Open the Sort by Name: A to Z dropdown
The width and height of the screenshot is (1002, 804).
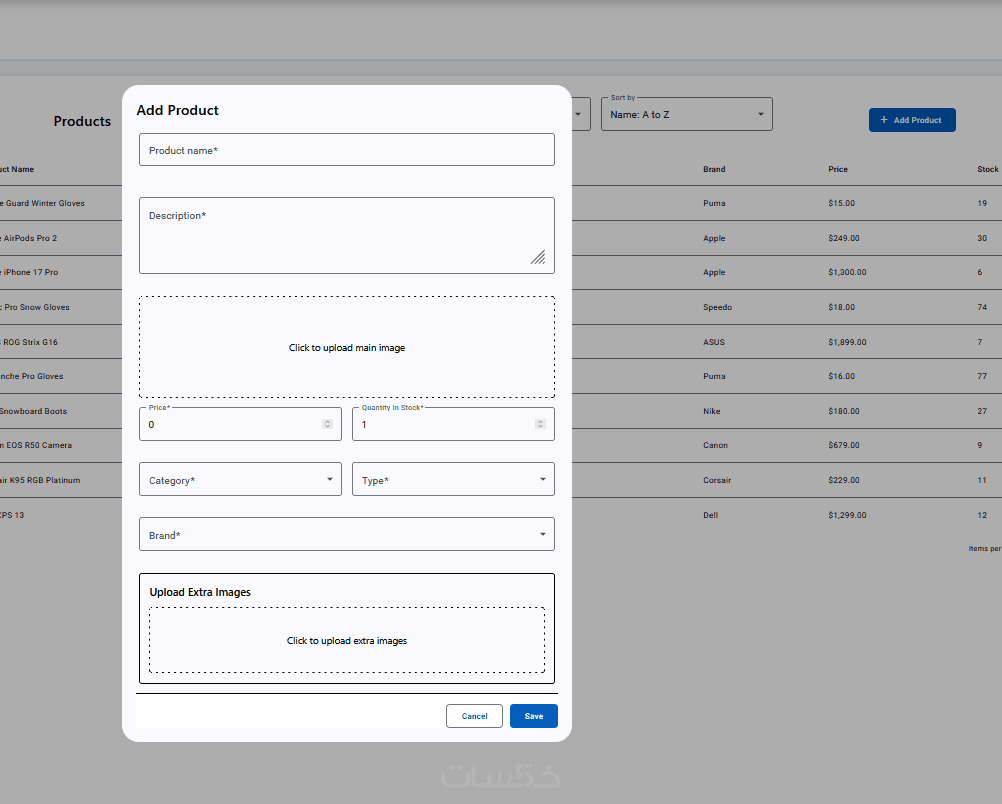pos(686,114)
